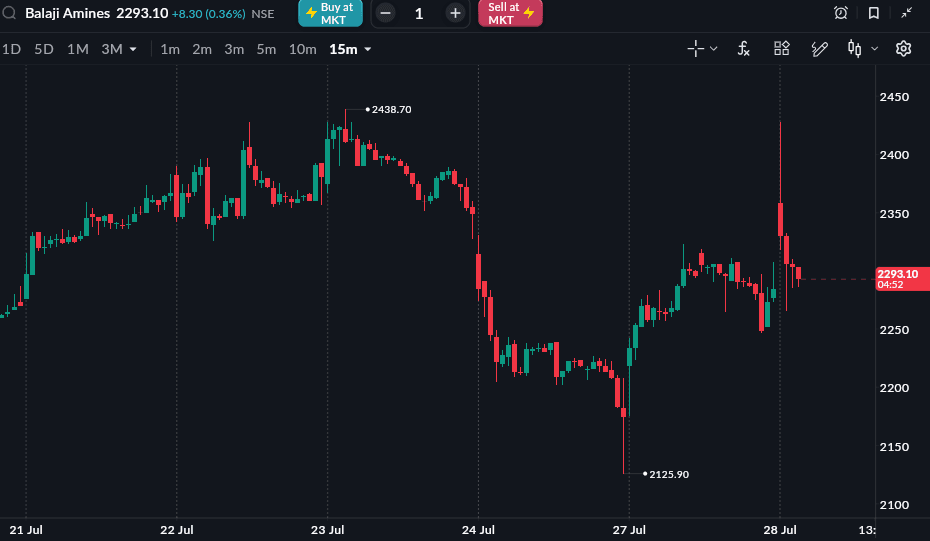
Task: Choose candlestick chart type icon
Action: pos(854,49)
